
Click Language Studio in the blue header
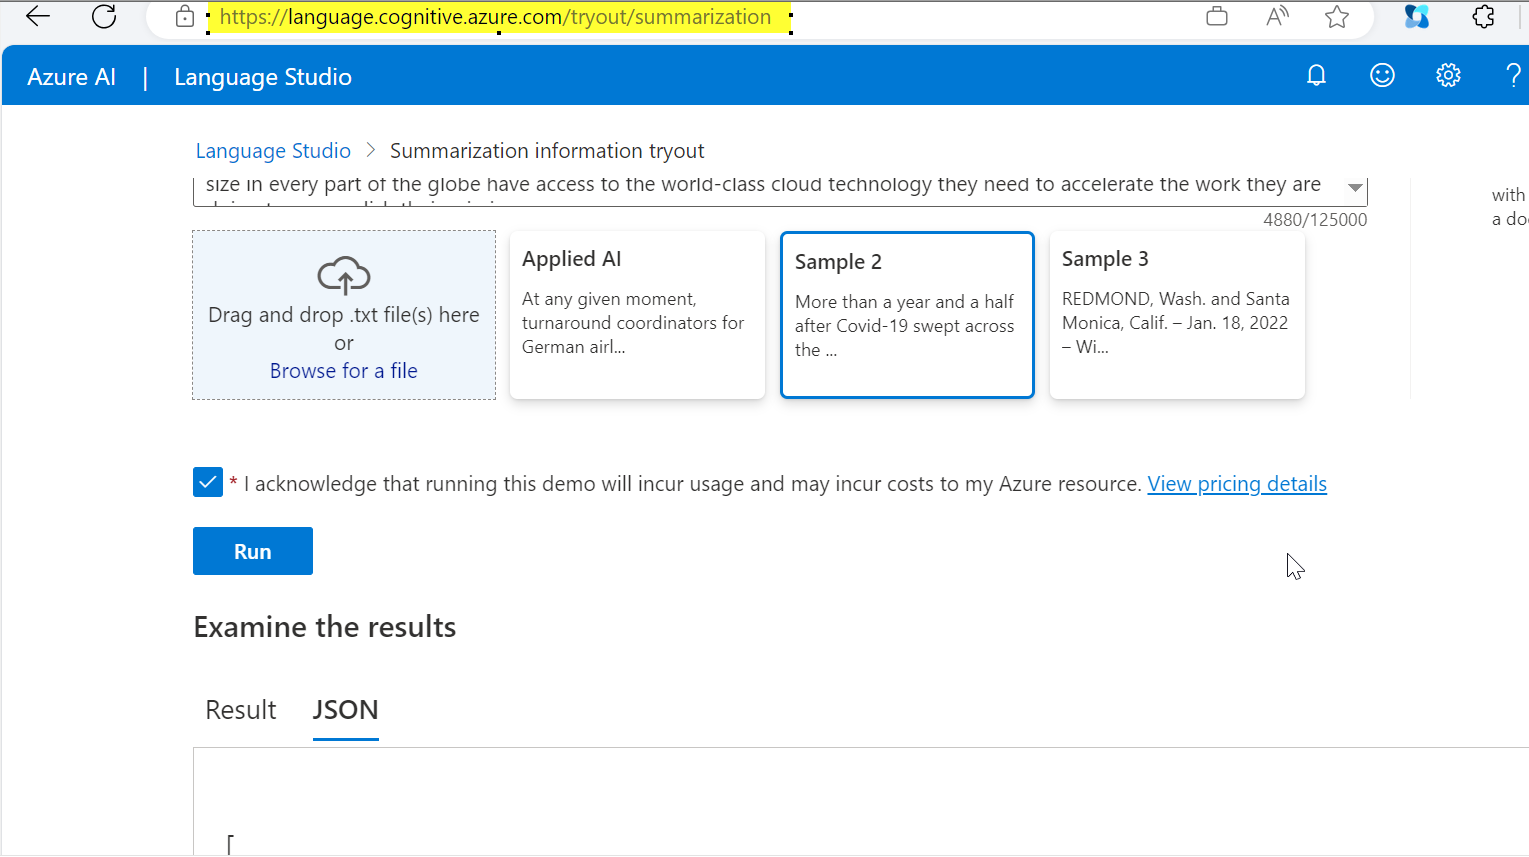point(263,77)
